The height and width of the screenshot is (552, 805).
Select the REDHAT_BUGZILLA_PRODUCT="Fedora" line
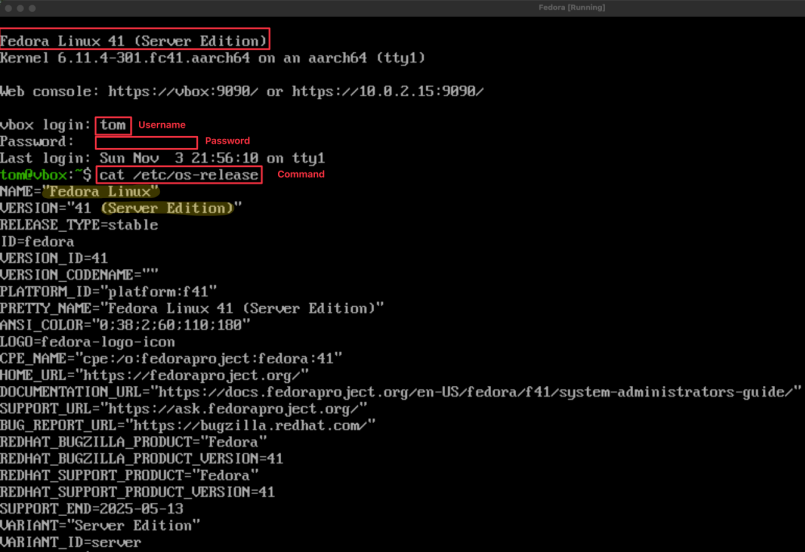(x=133, y=442)
